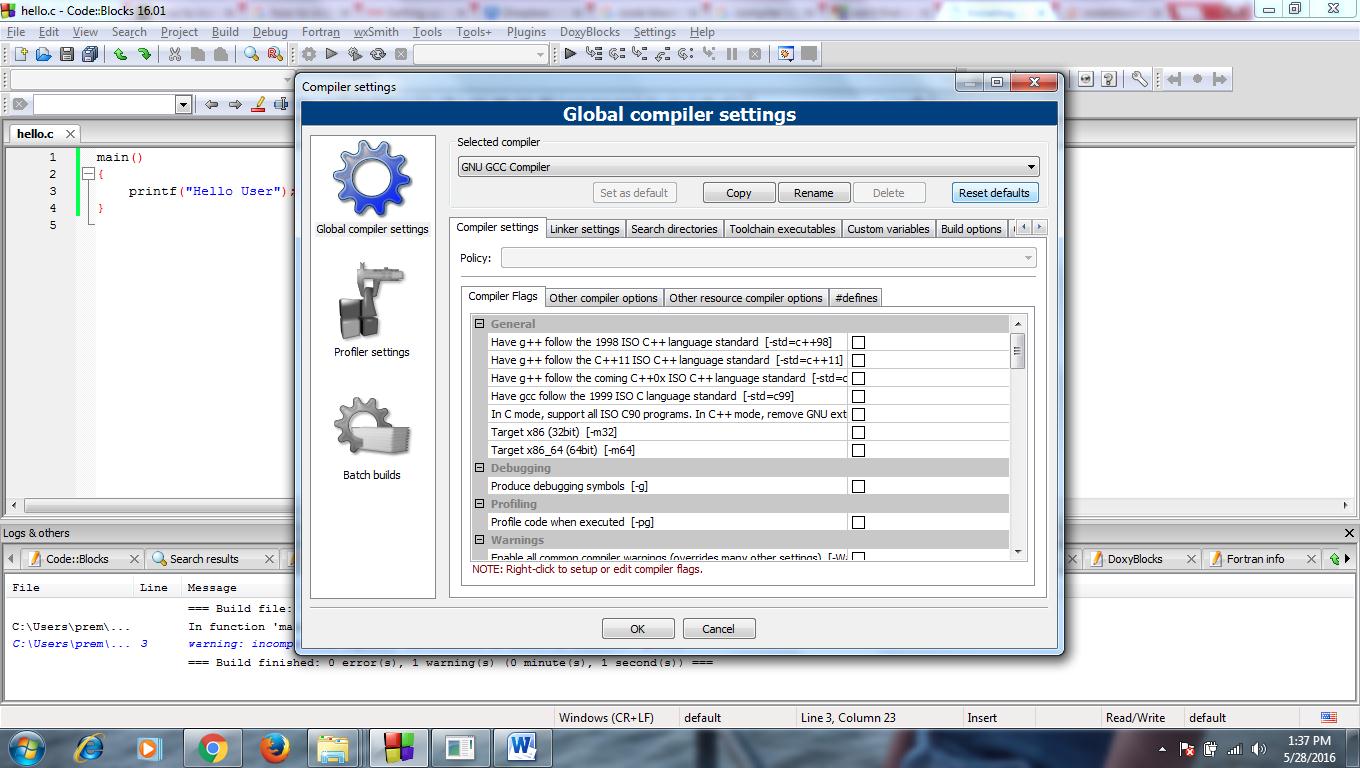Viewport: 1360px width, 768px height.
Task: Click the New file toolbar icon
Action: point(20,54)
